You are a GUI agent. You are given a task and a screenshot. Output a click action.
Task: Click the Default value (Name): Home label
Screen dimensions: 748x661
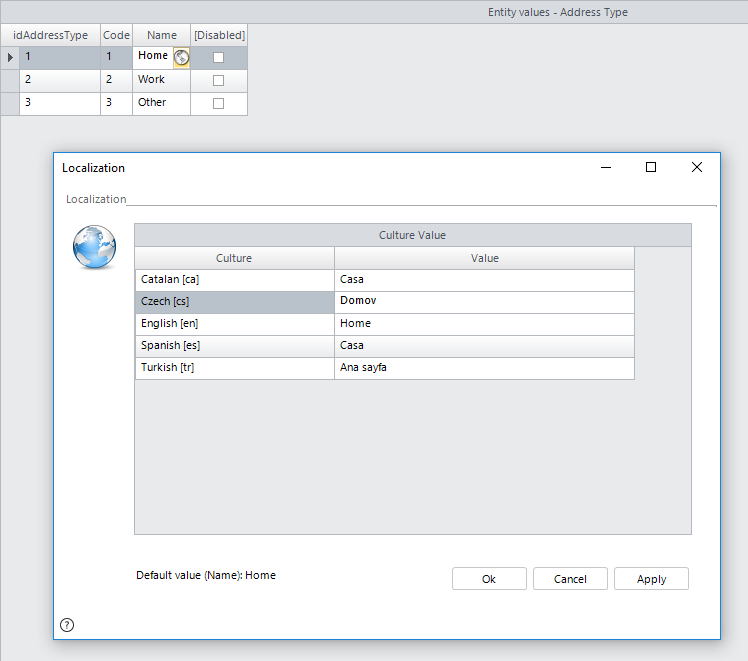[x=206, y=575]
